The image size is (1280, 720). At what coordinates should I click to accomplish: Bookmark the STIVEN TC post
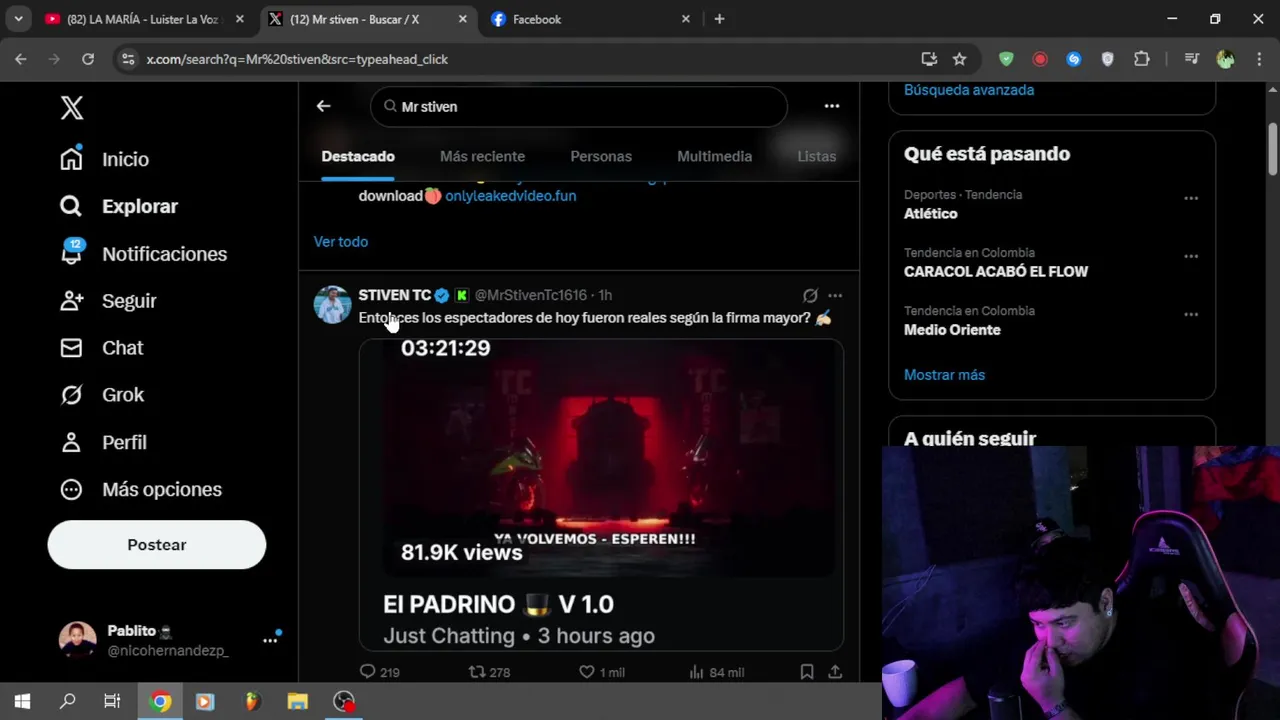(x=807, y=672)
